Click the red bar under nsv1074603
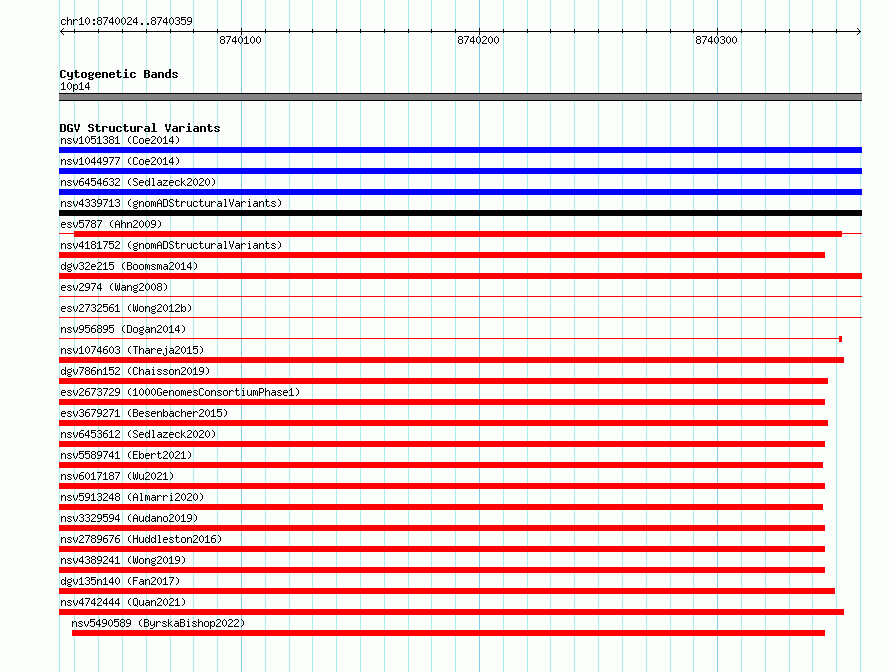 click(x=451, y=360)
